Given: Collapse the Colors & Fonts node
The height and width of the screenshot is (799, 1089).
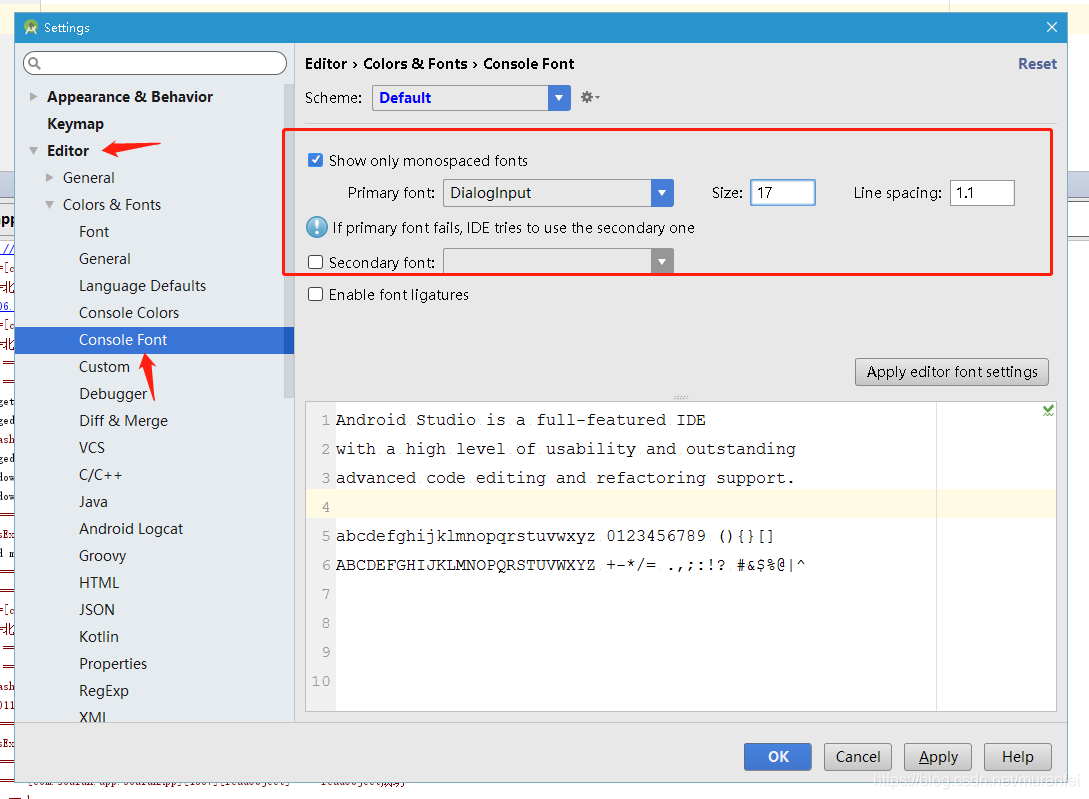Looking at the screenshot, I should pyautogui.click(x=49, y=205).
